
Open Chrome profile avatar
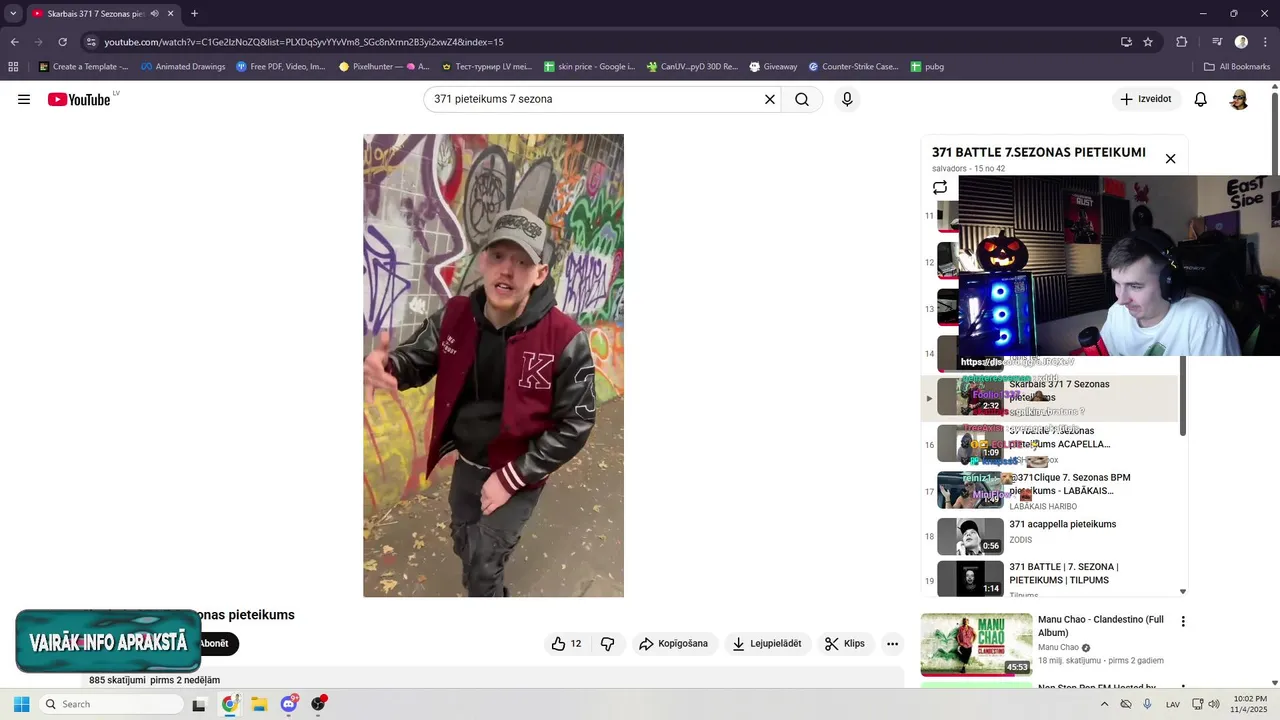1241,42
